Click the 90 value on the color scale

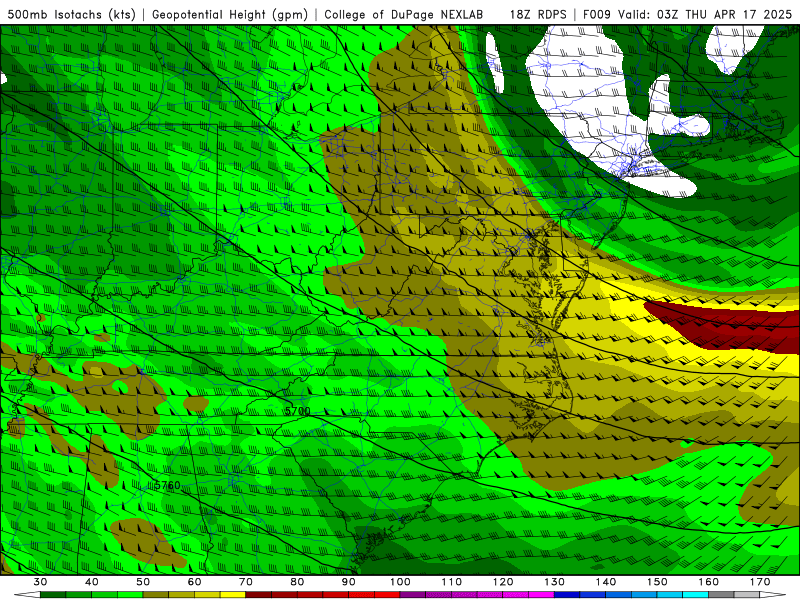(x=349, y=582)
